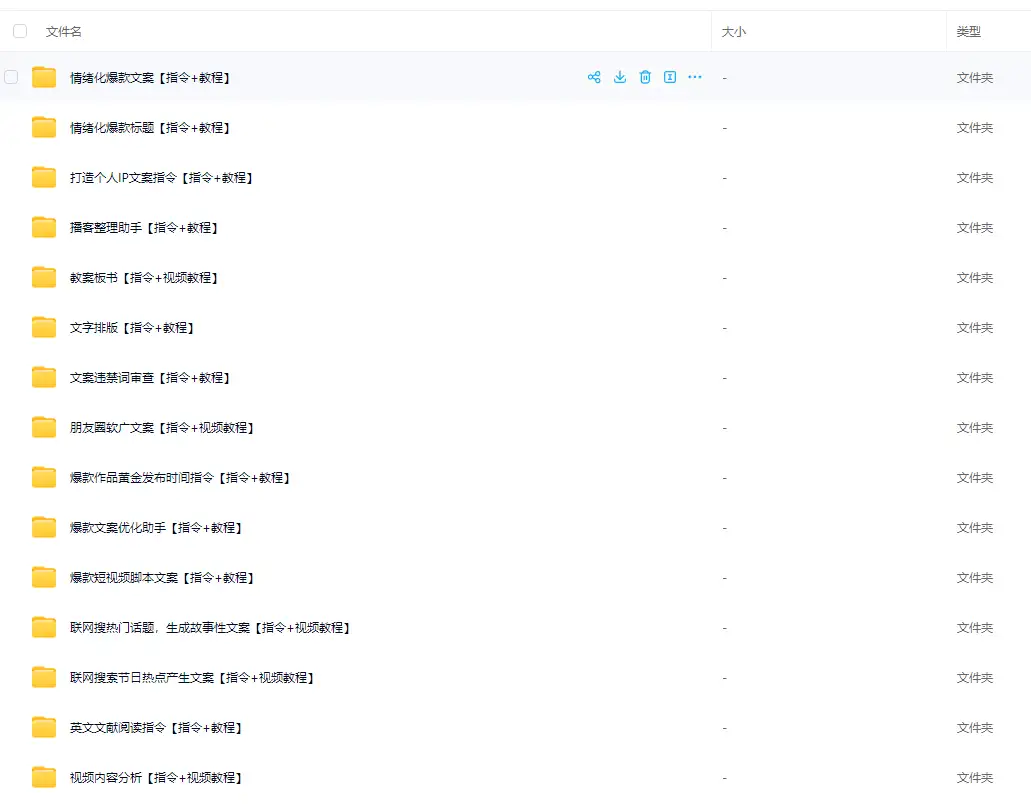Image resolution: width=1031 pixels, height=807 pixels.
Task: Delete the 情绪化爆款文案 folder via trash icon
Action: (645, 77)
